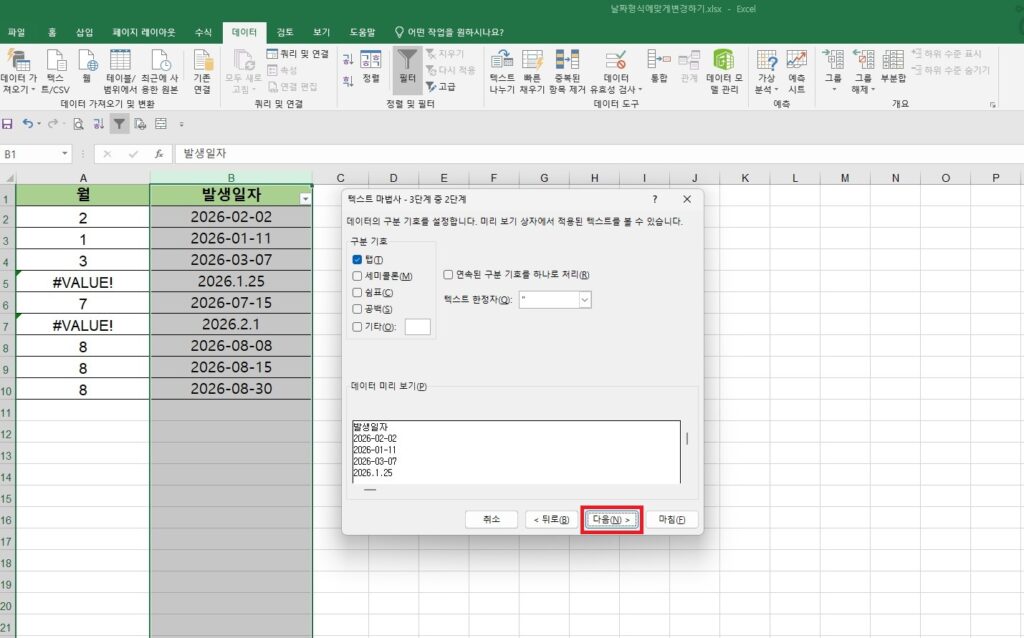Check the 세미콜론 delimiter checkbox
Image resolution: width=1024 pixels, height=638 pixels.
357,276
